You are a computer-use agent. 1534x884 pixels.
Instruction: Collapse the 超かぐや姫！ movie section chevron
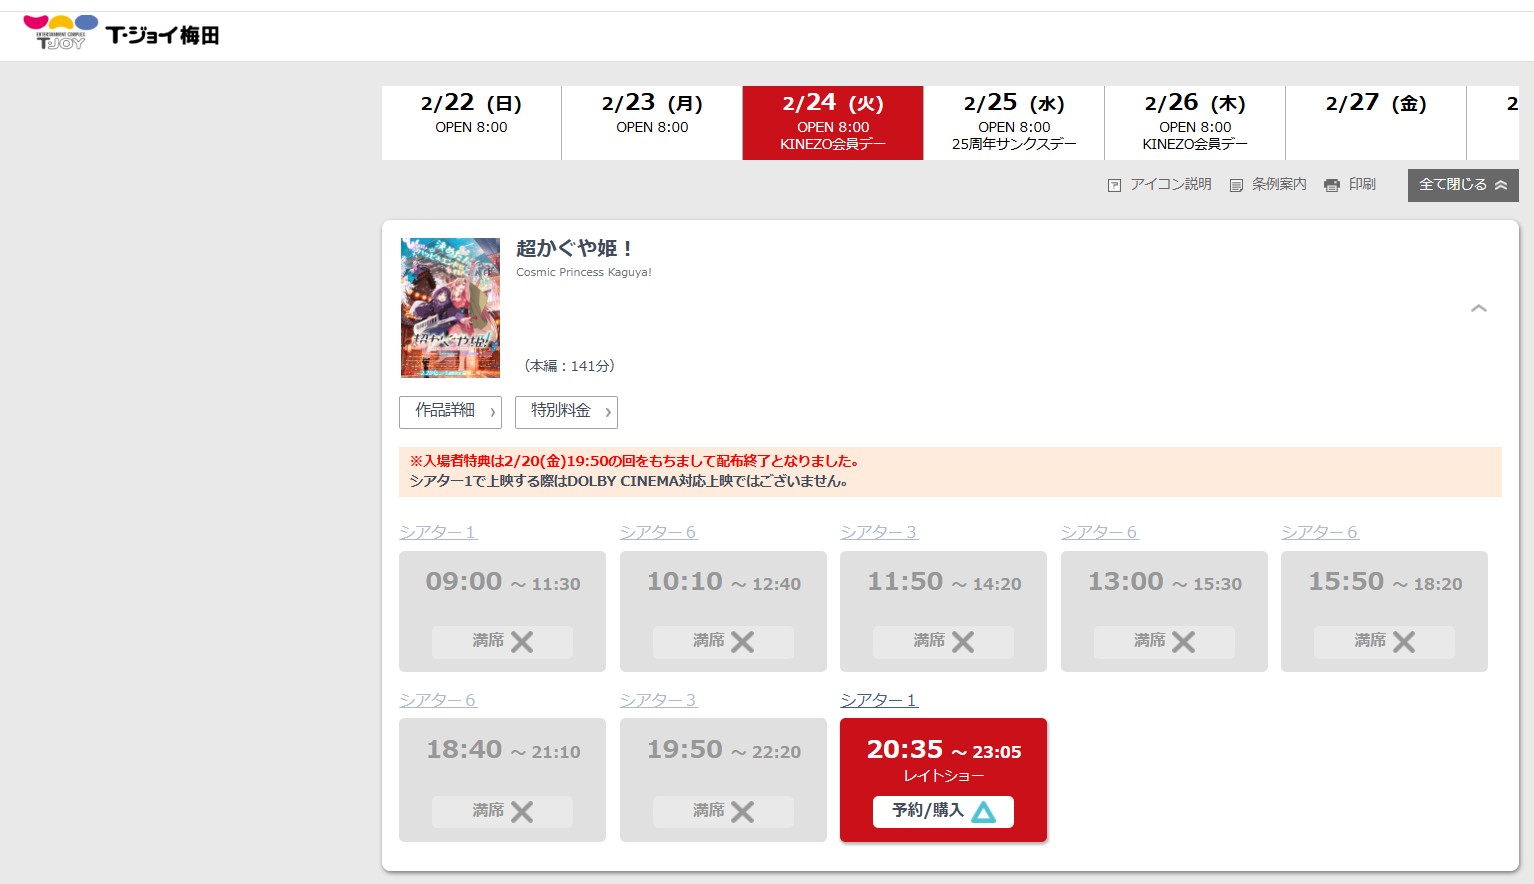(x=1478, y=308)
